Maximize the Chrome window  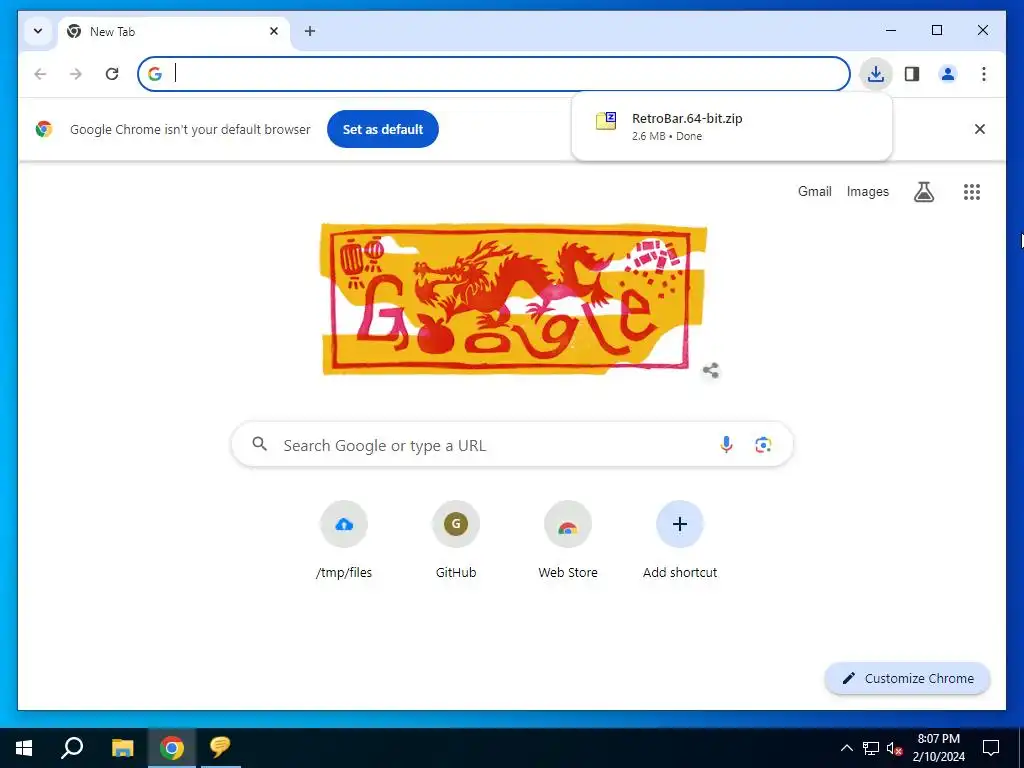coord(936,30)
